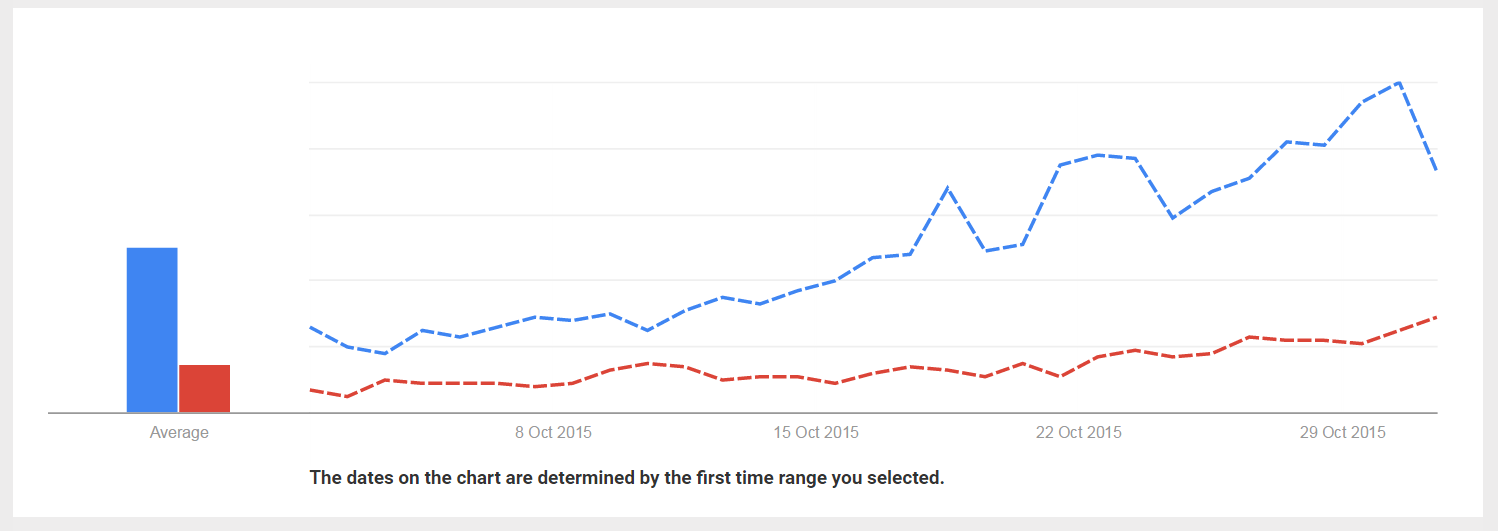Viewport: 1498px width, 531px height.
Task: Select the 29 Oct 2015 axis label
Action: (1342, 433)
